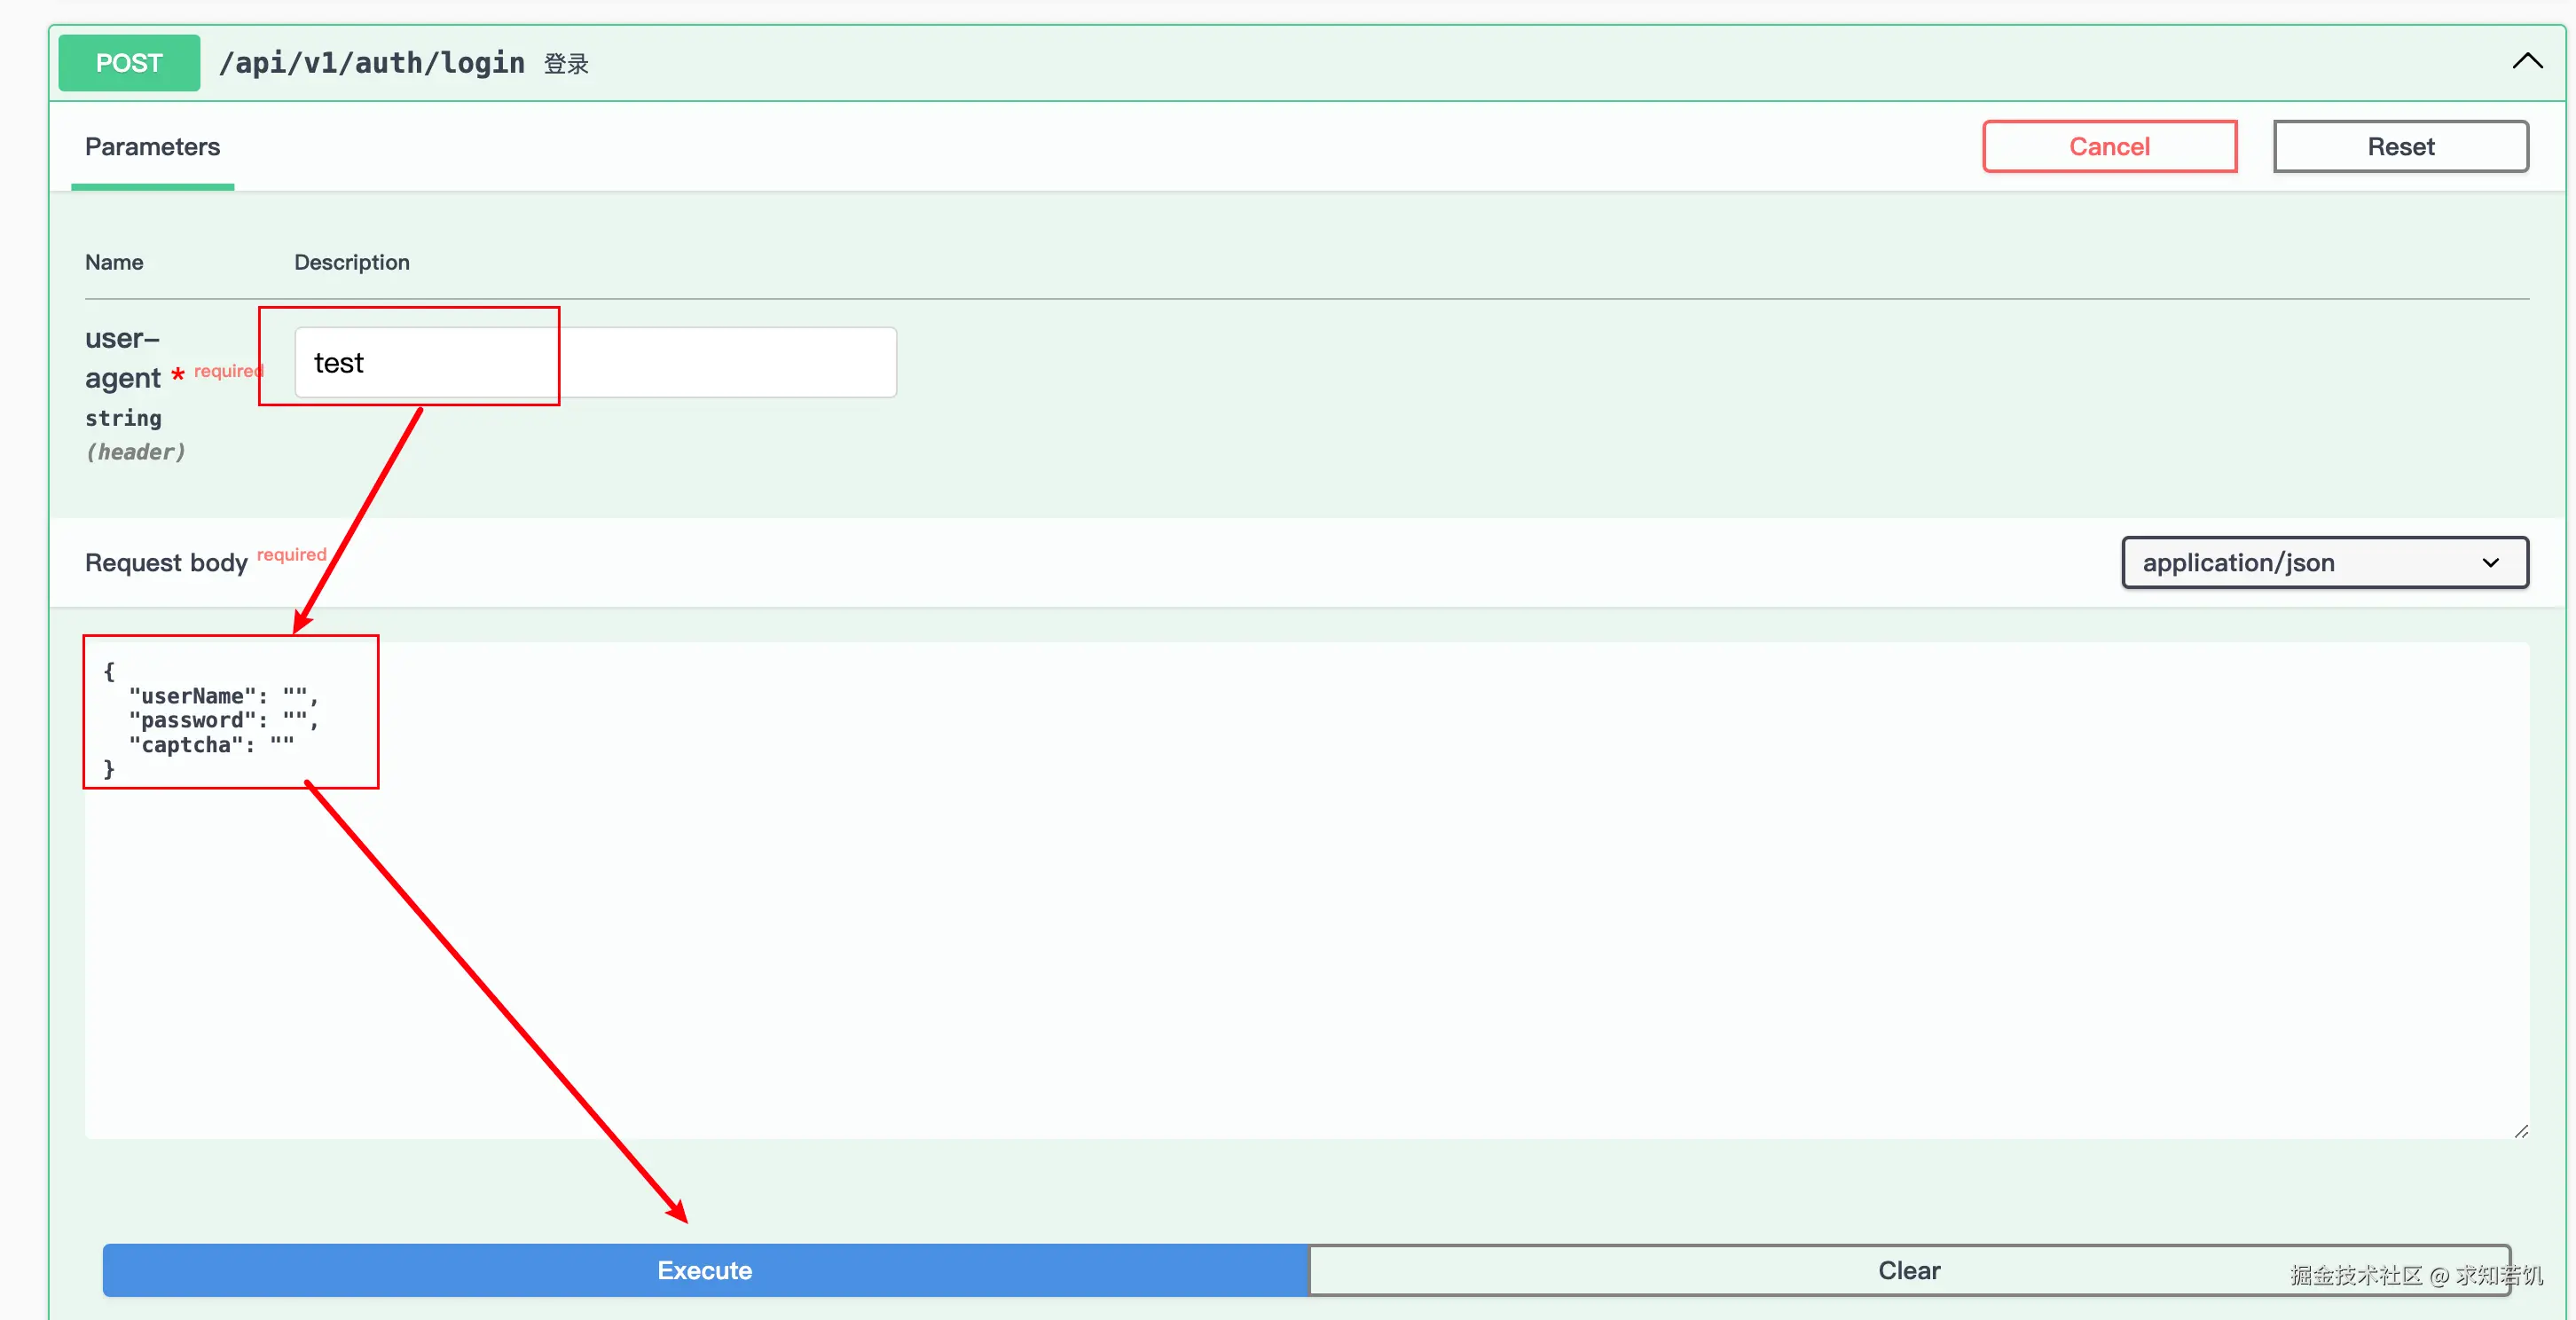Click the POST method badge

[129, 63]
